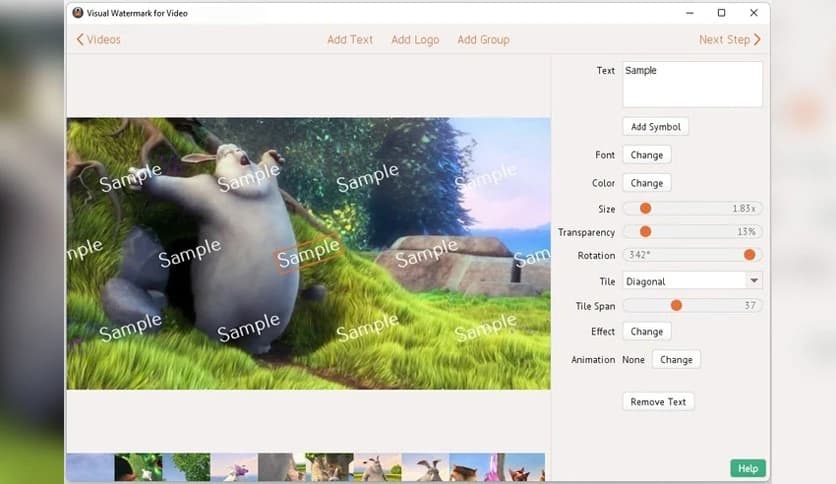Screen dimensions: 836x484
Task: Open Help
Action: (x=747, y=468)
